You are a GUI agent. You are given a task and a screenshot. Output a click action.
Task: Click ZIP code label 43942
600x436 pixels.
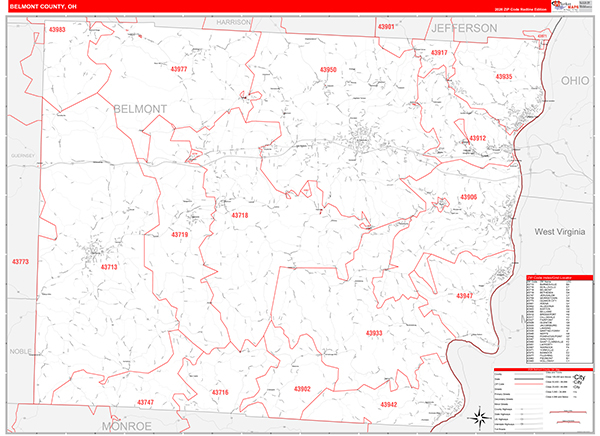click(388, 404)
